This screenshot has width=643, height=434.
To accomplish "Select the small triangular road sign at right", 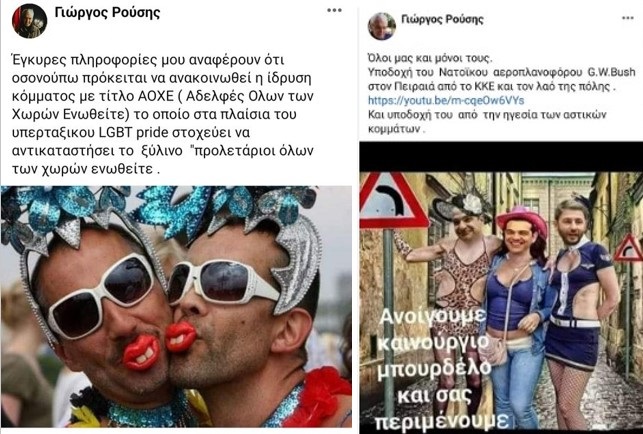I will click(628, 248).
